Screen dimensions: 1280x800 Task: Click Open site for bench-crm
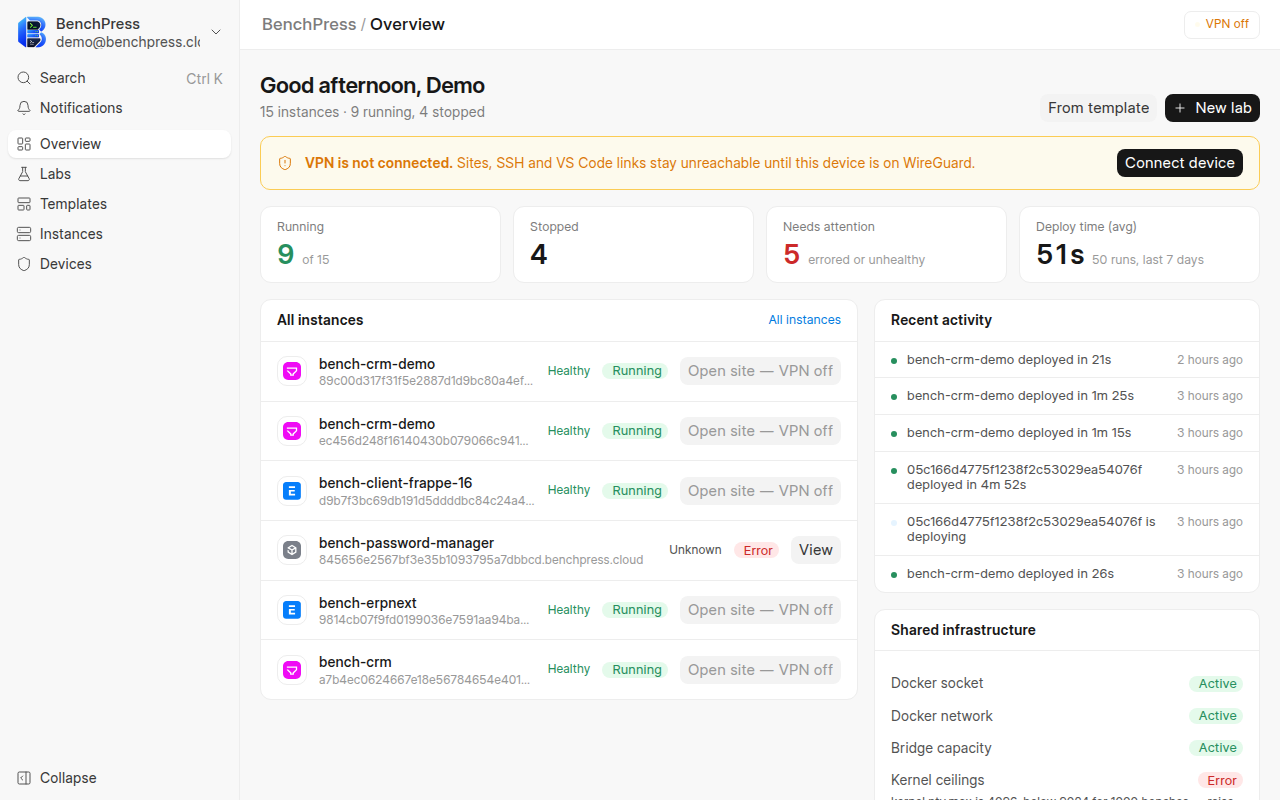pos(760,670)
